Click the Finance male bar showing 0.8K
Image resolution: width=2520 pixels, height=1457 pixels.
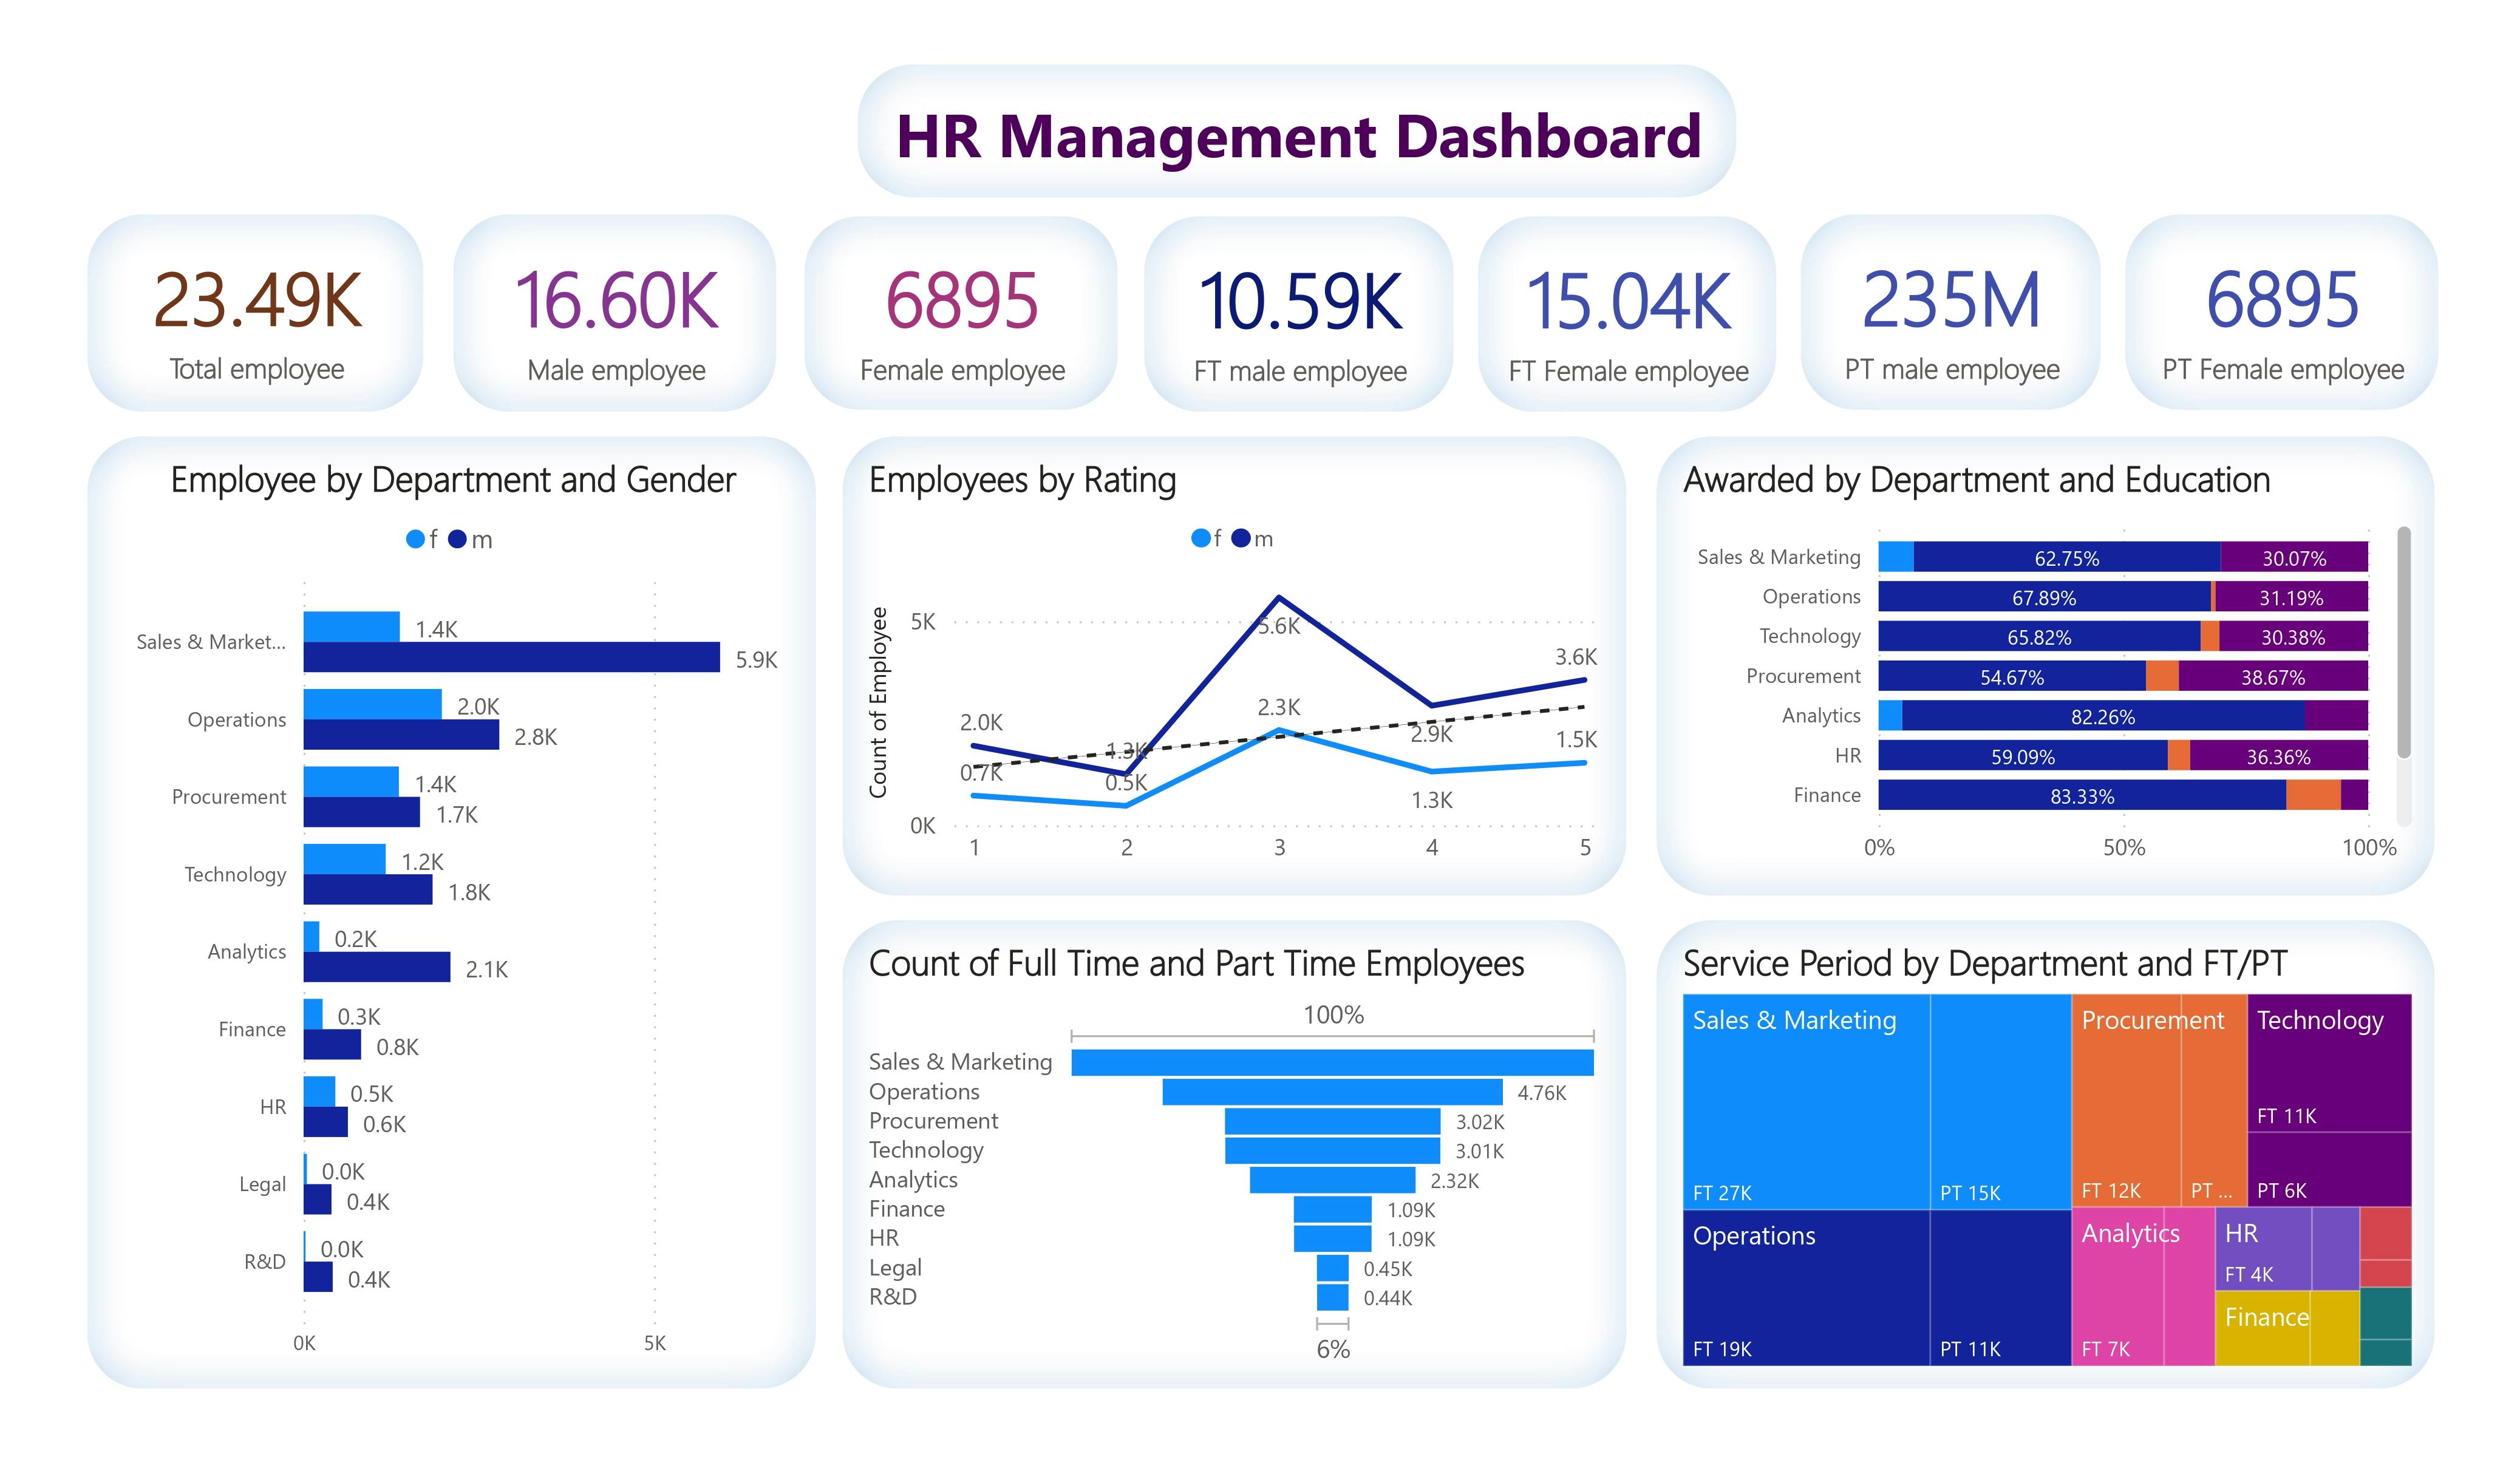click(x=332, y=1045)
